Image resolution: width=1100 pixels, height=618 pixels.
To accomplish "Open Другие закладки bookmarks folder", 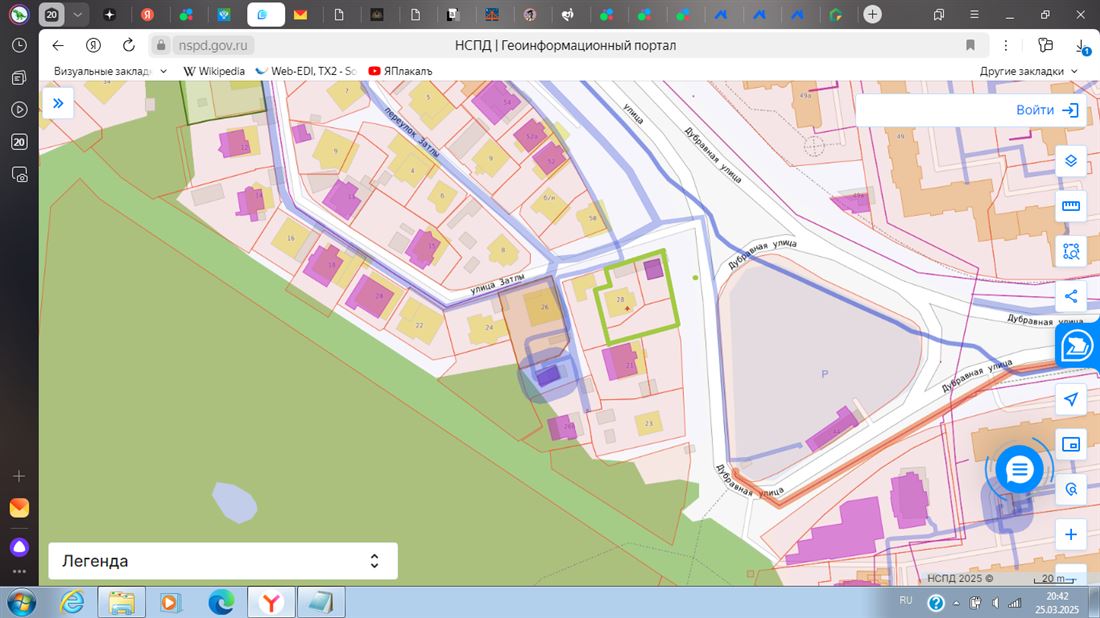I will pyautogui.click(x=1028, y=71).
